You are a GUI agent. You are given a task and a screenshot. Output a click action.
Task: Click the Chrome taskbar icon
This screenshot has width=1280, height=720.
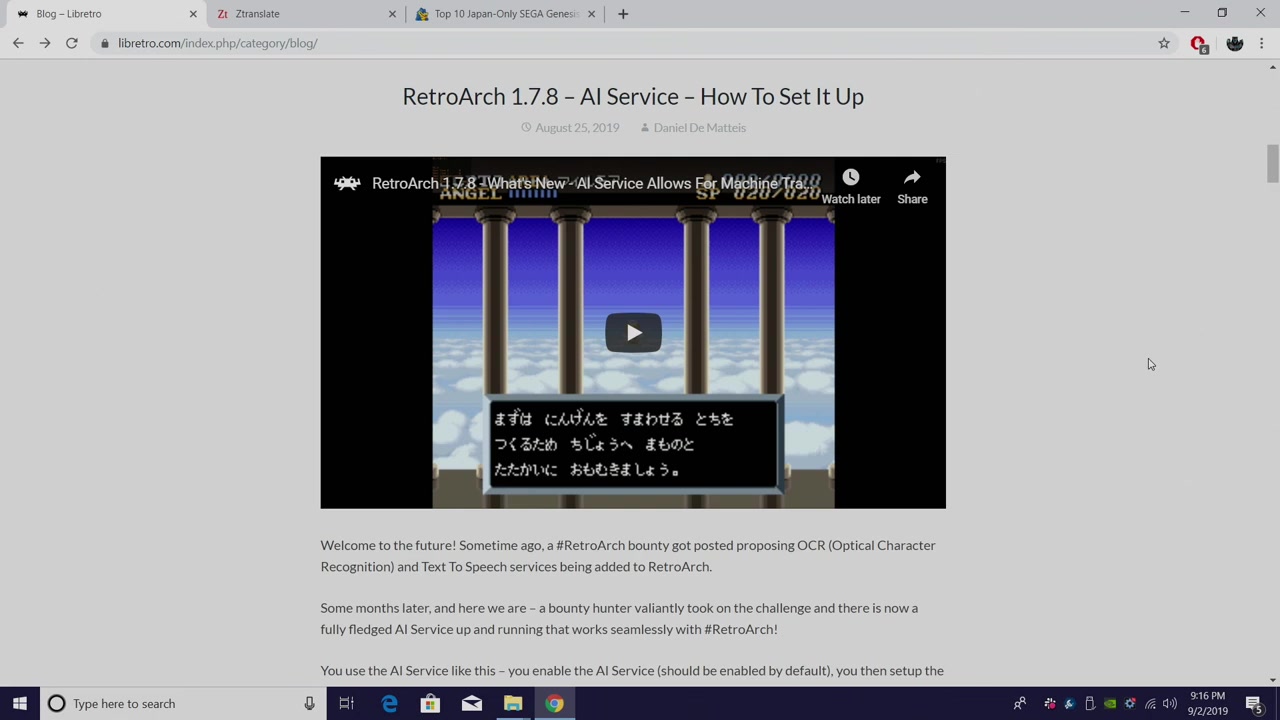coord(554,704)
